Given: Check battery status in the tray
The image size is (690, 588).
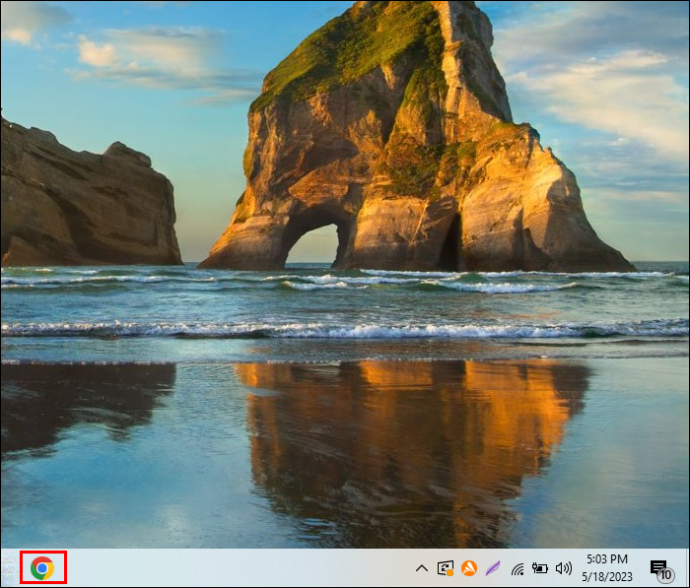Looking at the screenshot, I should click(x=540, y=568).
